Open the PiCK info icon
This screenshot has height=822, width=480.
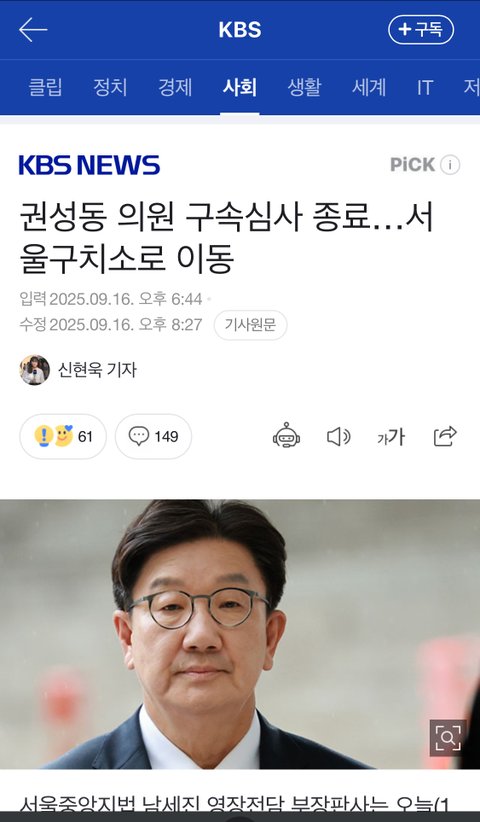click(x=450, y=165)
